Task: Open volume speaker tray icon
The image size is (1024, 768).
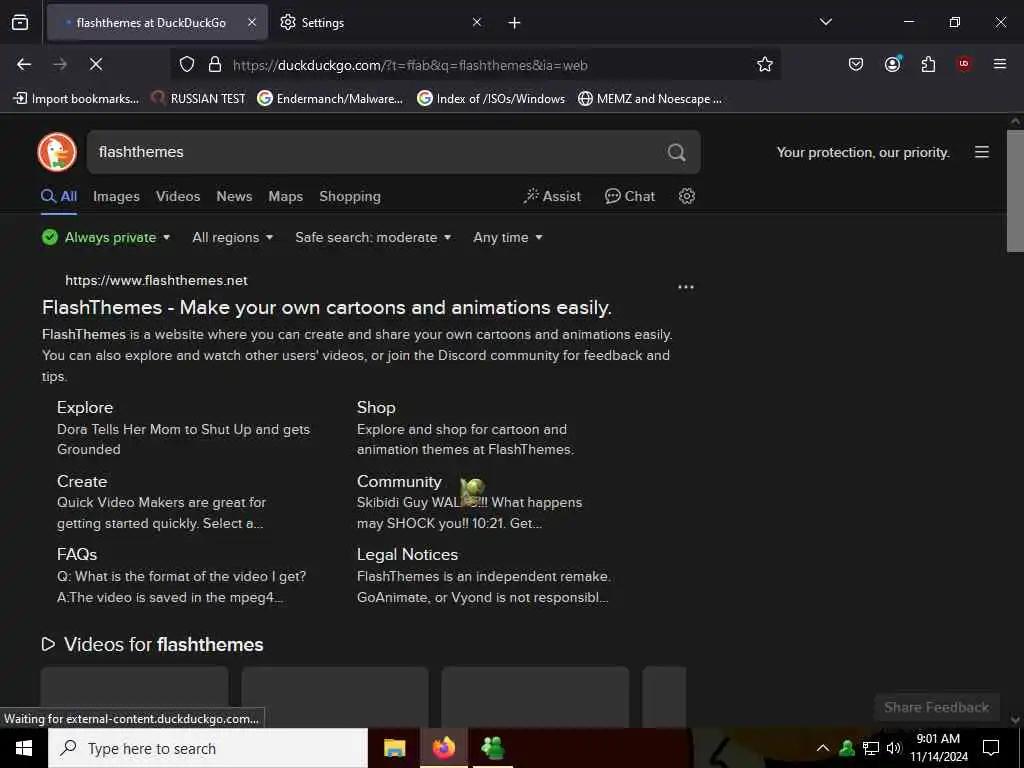Action: click(x=893, y=748)
